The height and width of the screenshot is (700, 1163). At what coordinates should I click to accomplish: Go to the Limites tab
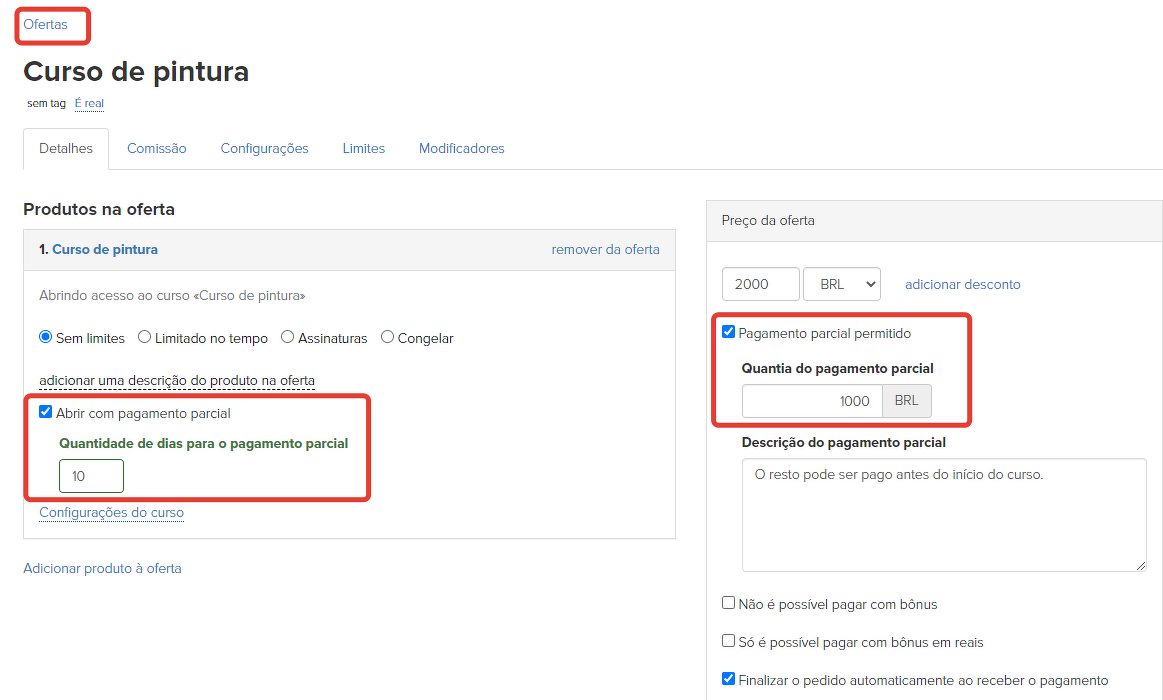363,148
